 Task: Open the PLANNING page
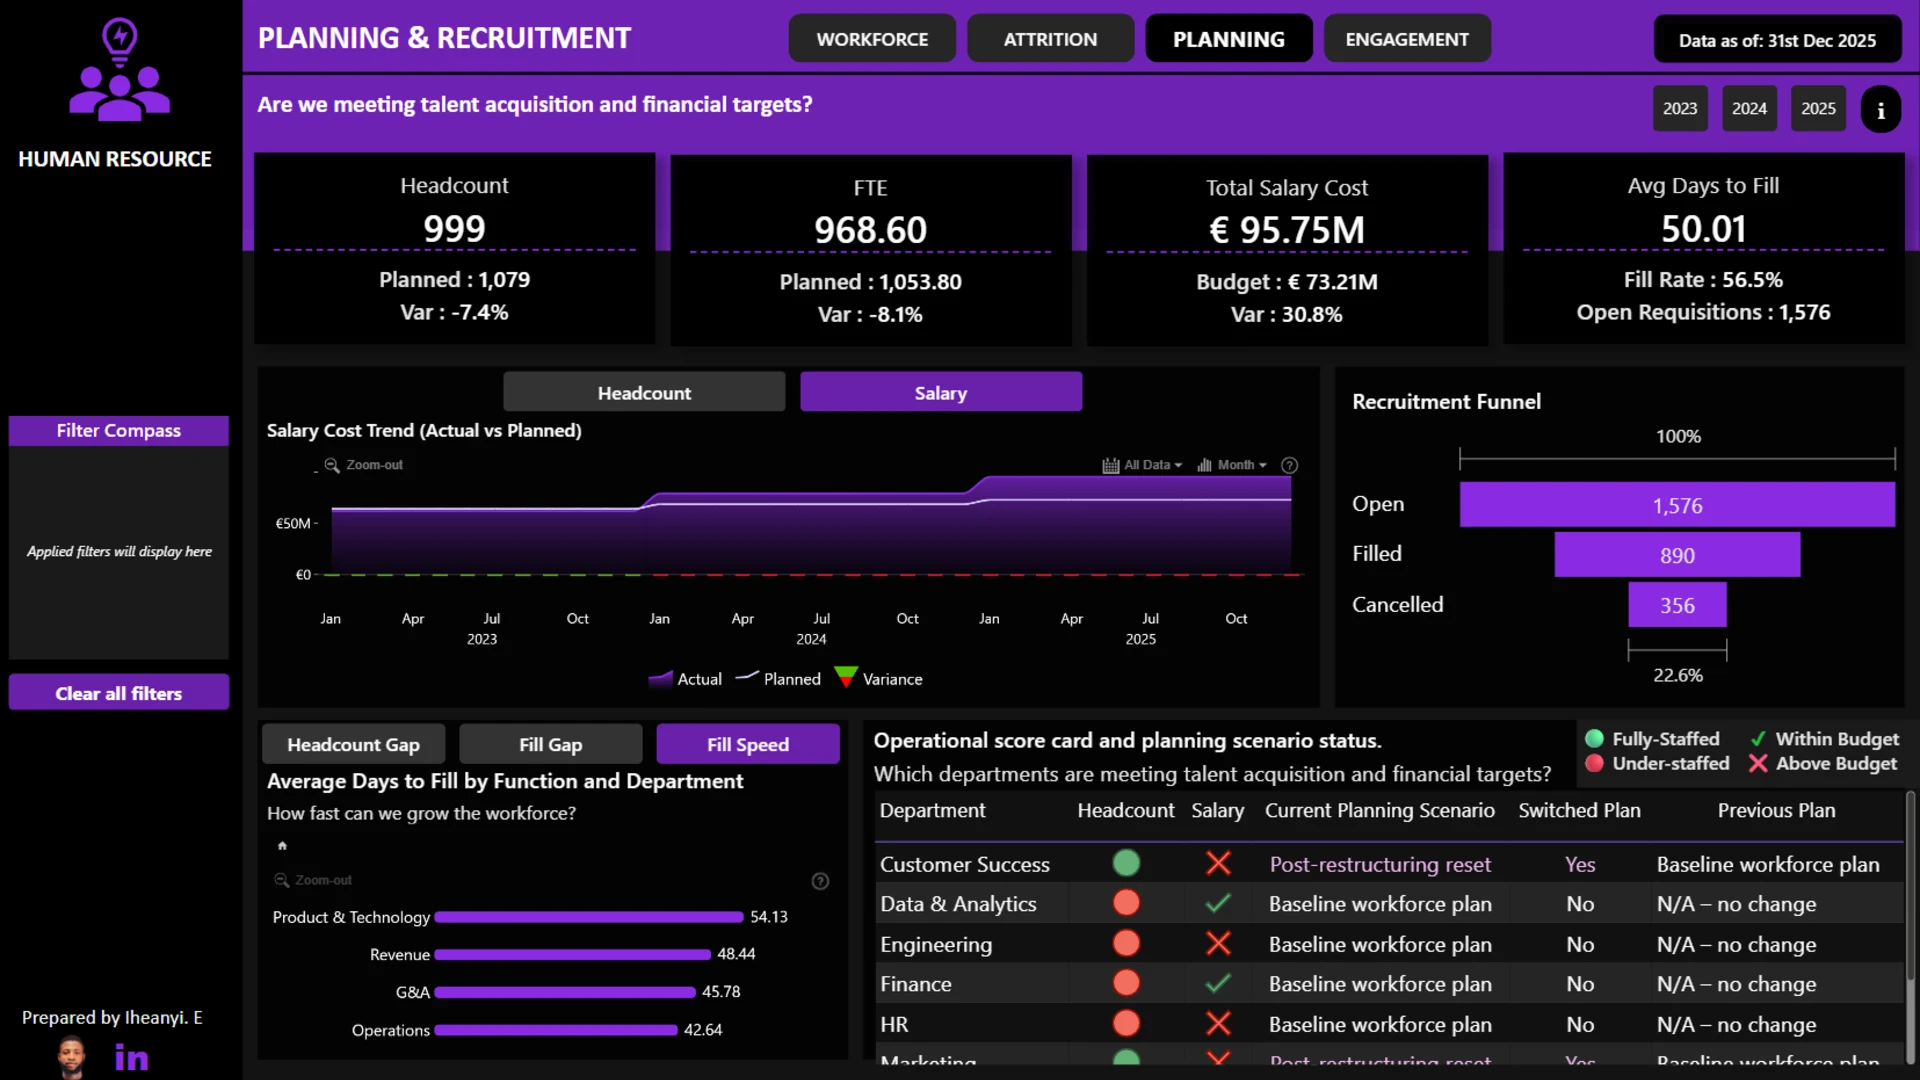[1229, 39]
